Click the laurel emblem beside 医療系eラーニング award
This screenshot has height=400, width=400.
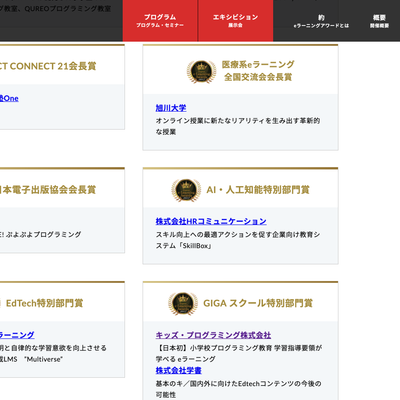pos(201,72)
